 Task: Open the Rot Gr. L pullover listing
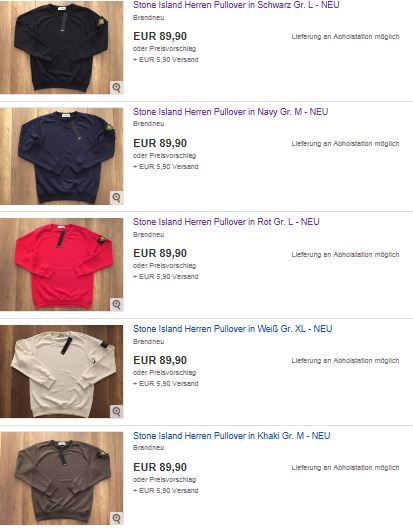click(x=226, y=222)
